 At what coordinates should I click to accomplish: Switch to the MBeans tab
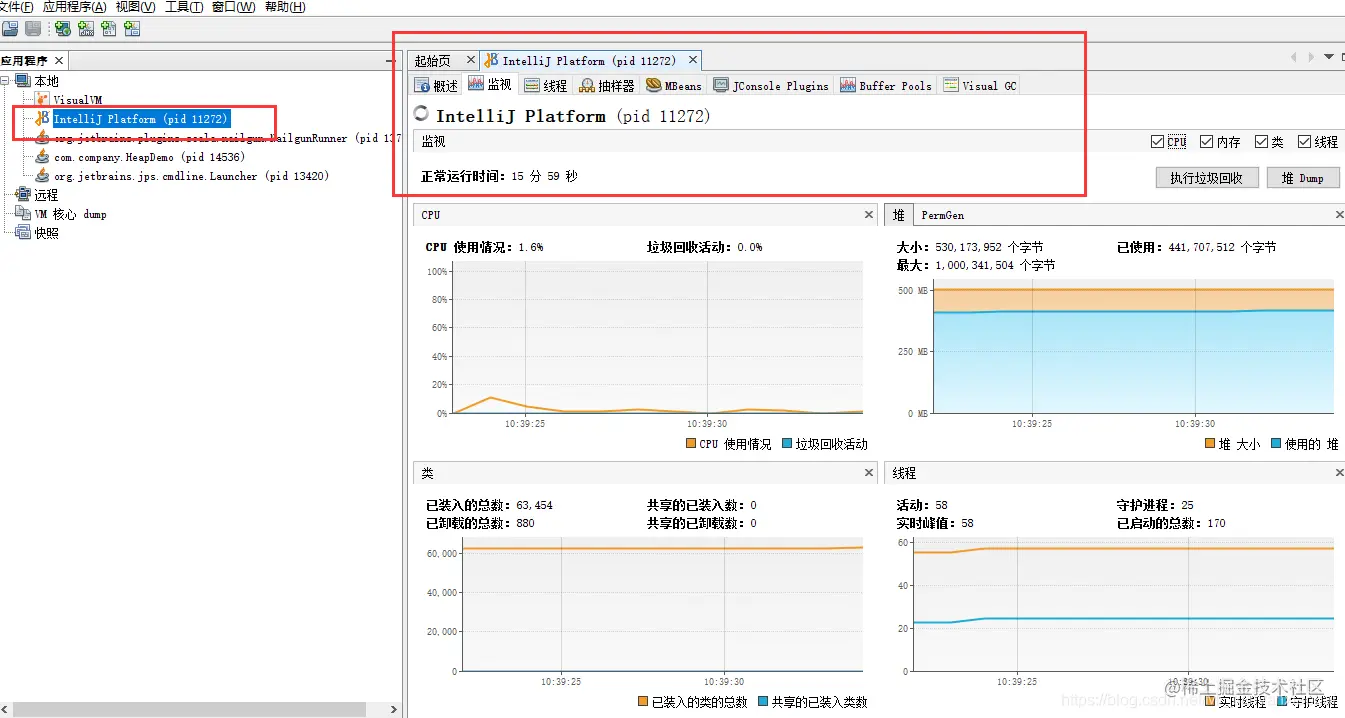674,86
